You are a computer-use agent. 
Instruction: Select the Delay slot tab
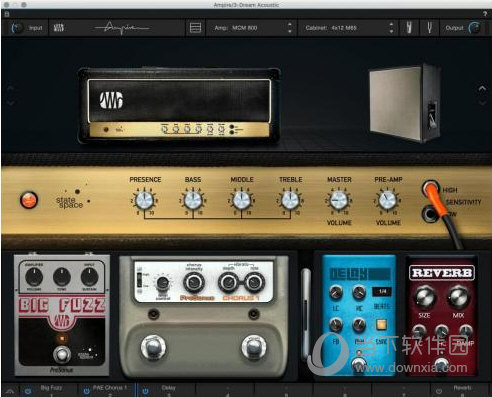(166, 390)
